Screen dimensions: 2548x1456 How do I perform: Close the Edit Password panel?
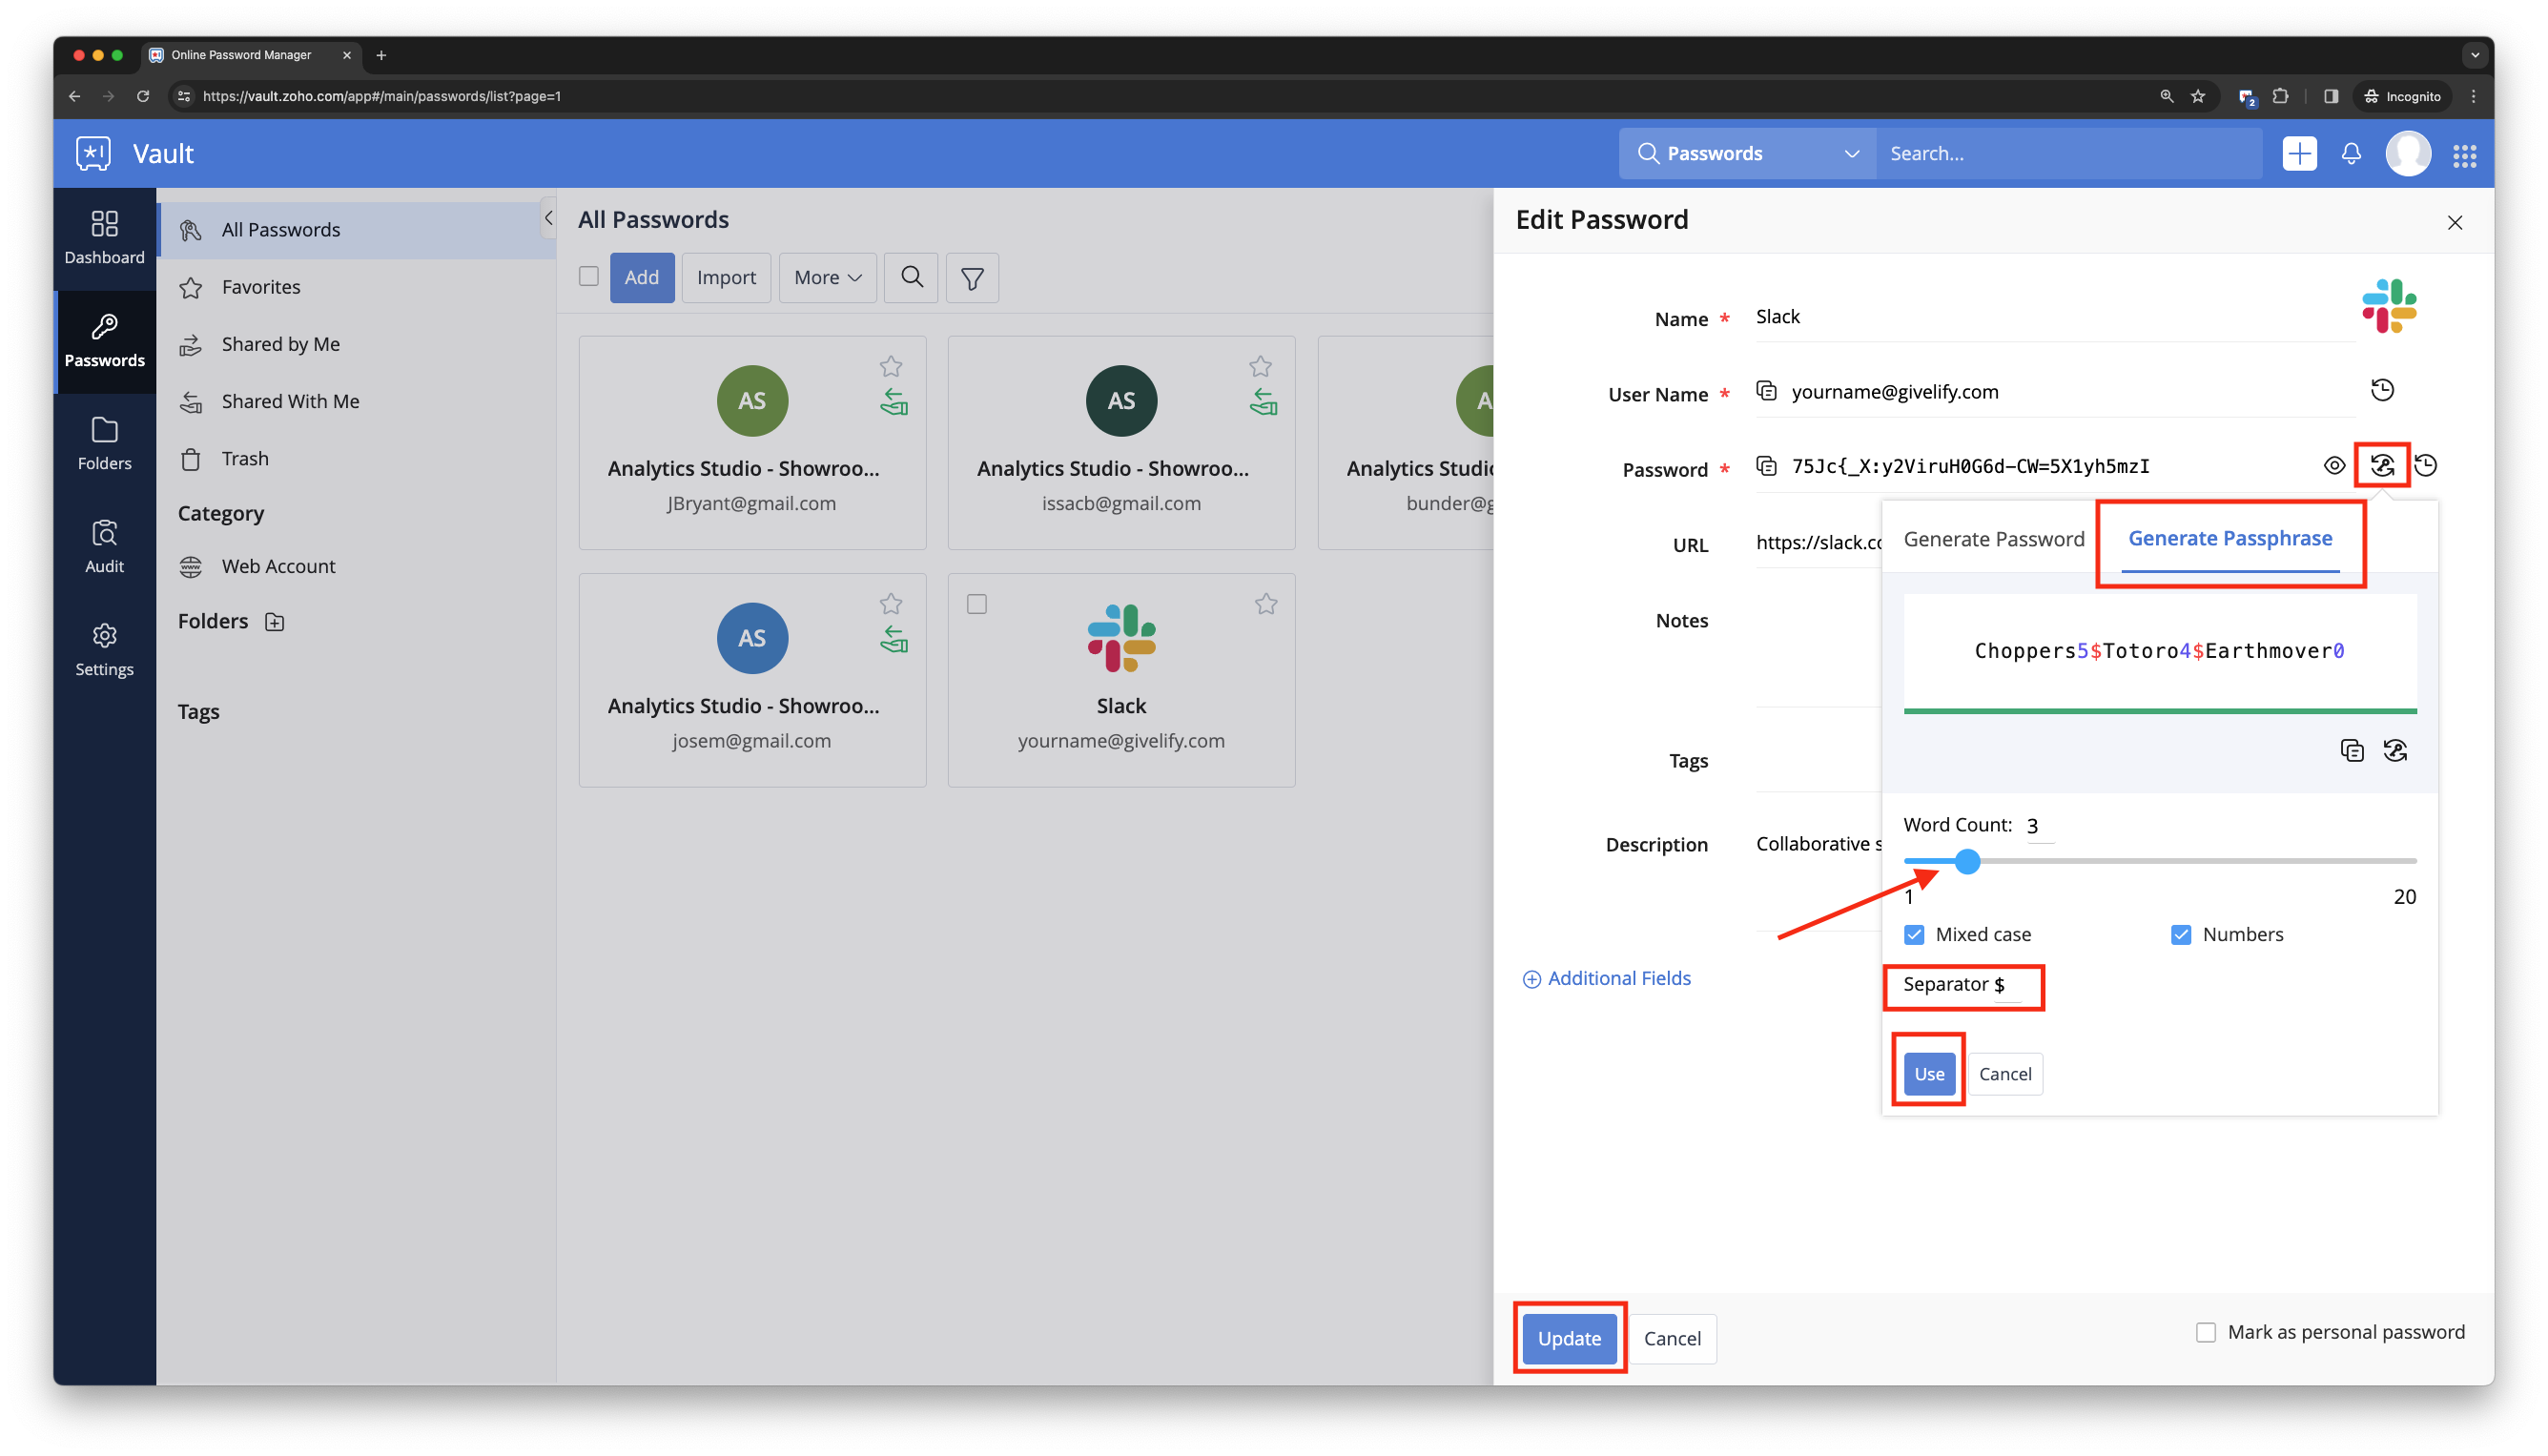tap(2454, 222)
